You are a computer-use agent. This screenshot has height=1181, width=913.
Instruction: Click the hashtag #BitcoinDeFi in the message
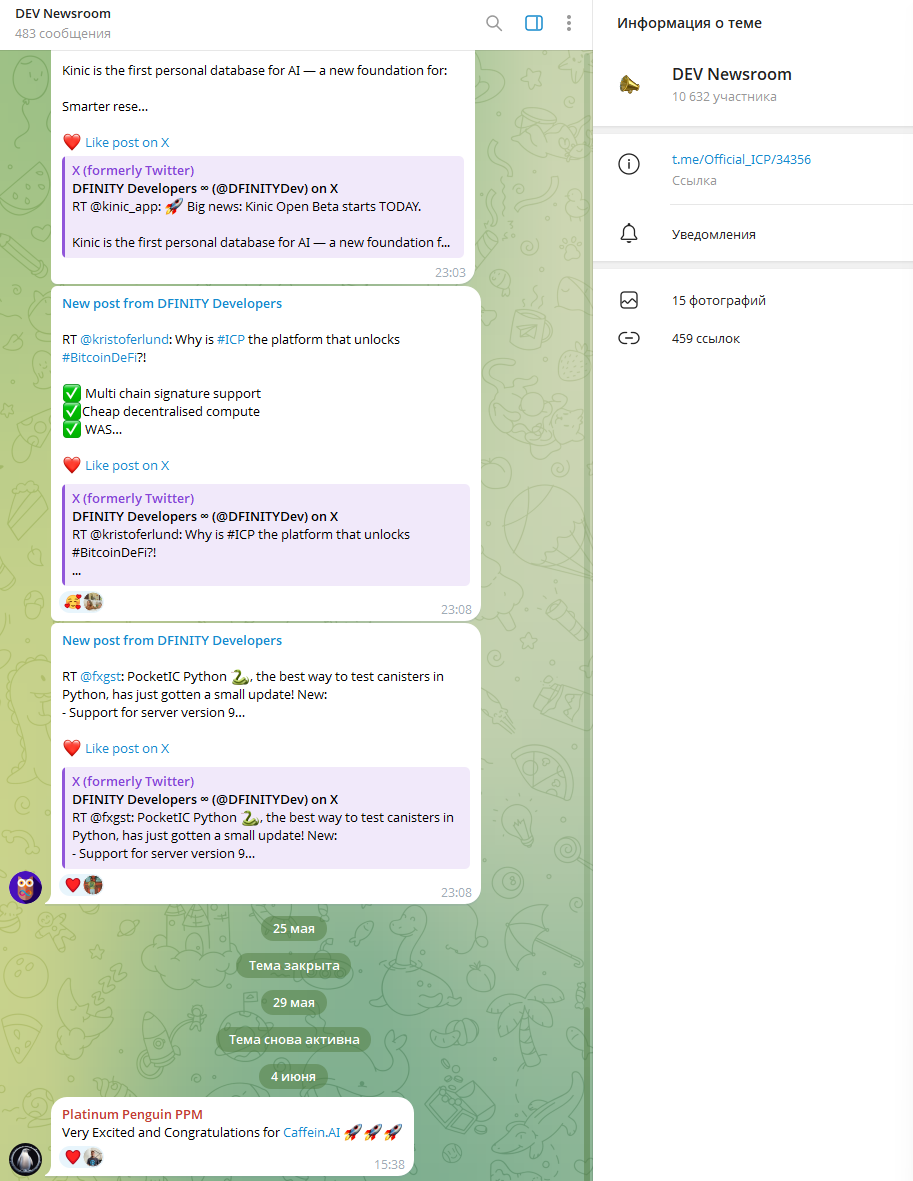coord(98,356)
